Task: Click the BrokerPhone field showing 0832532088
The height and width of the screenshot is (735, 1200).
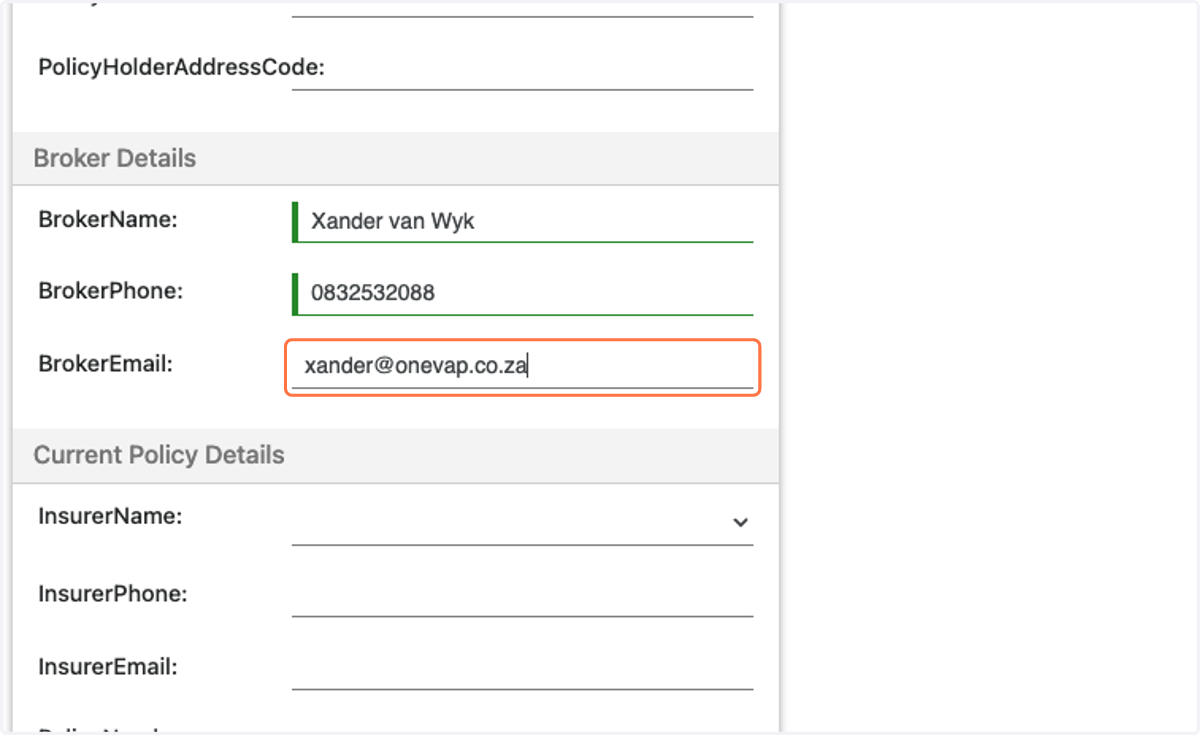Action: point(522,294)
